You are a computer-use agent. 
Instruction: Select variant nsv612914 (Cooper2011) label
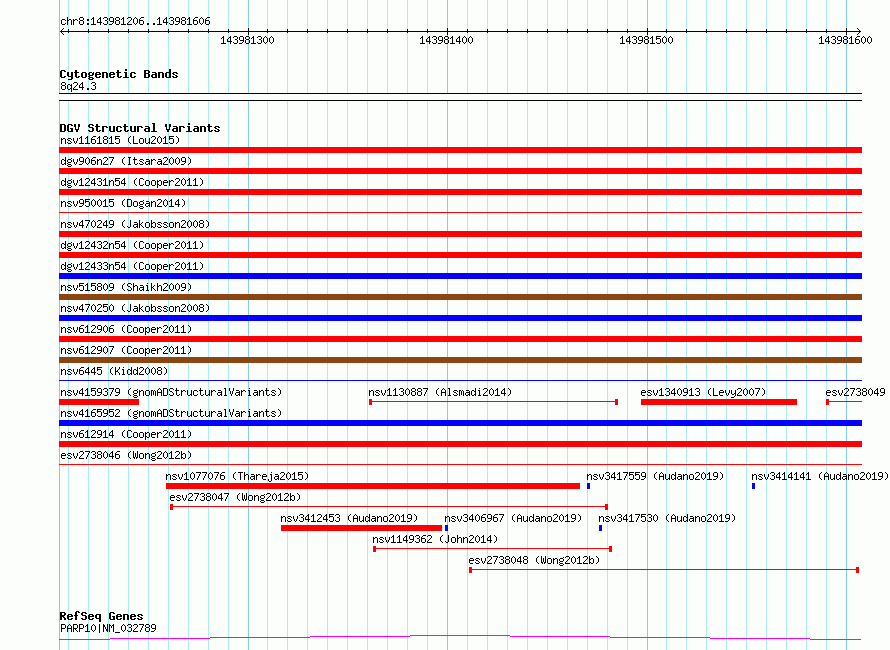point(126,434)
